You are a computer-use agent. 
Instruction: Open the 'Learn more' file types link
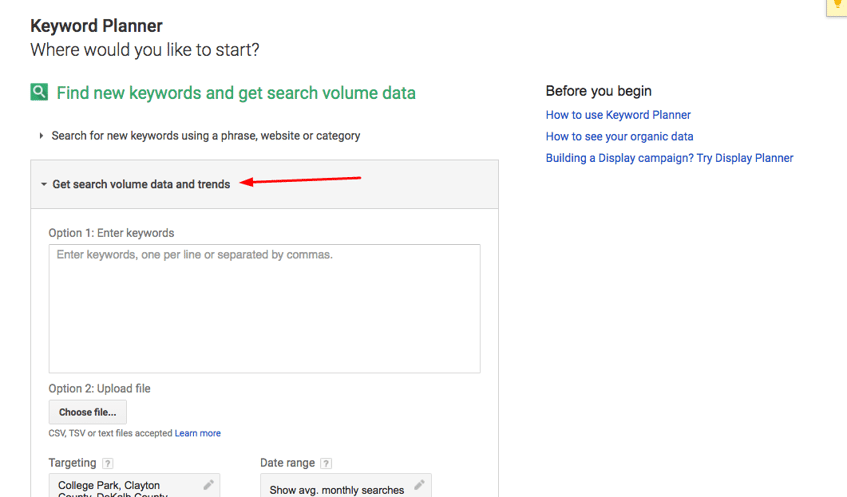198,433
